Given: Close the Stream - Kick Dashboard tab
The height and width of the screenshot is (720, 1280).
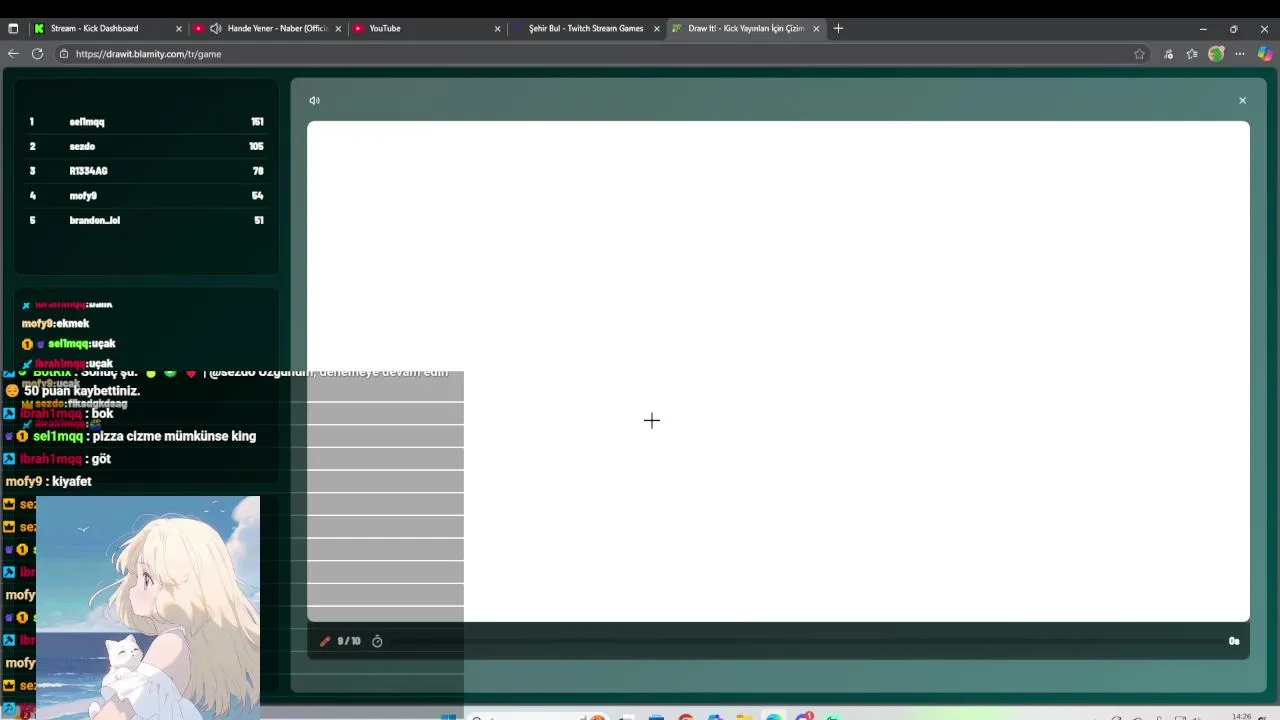Looking at the screenshot, I should (x=179, y=28).
